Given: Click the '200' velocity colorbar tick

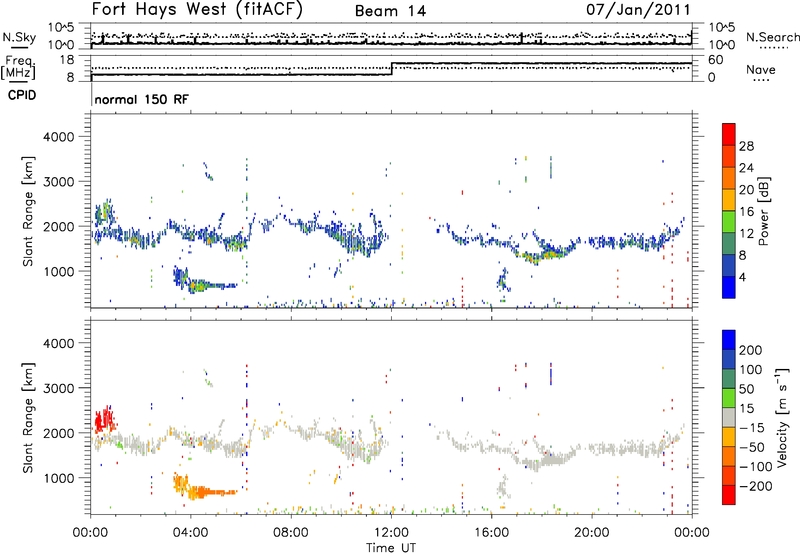Looking at the screenshot, I should click(751, 350).
